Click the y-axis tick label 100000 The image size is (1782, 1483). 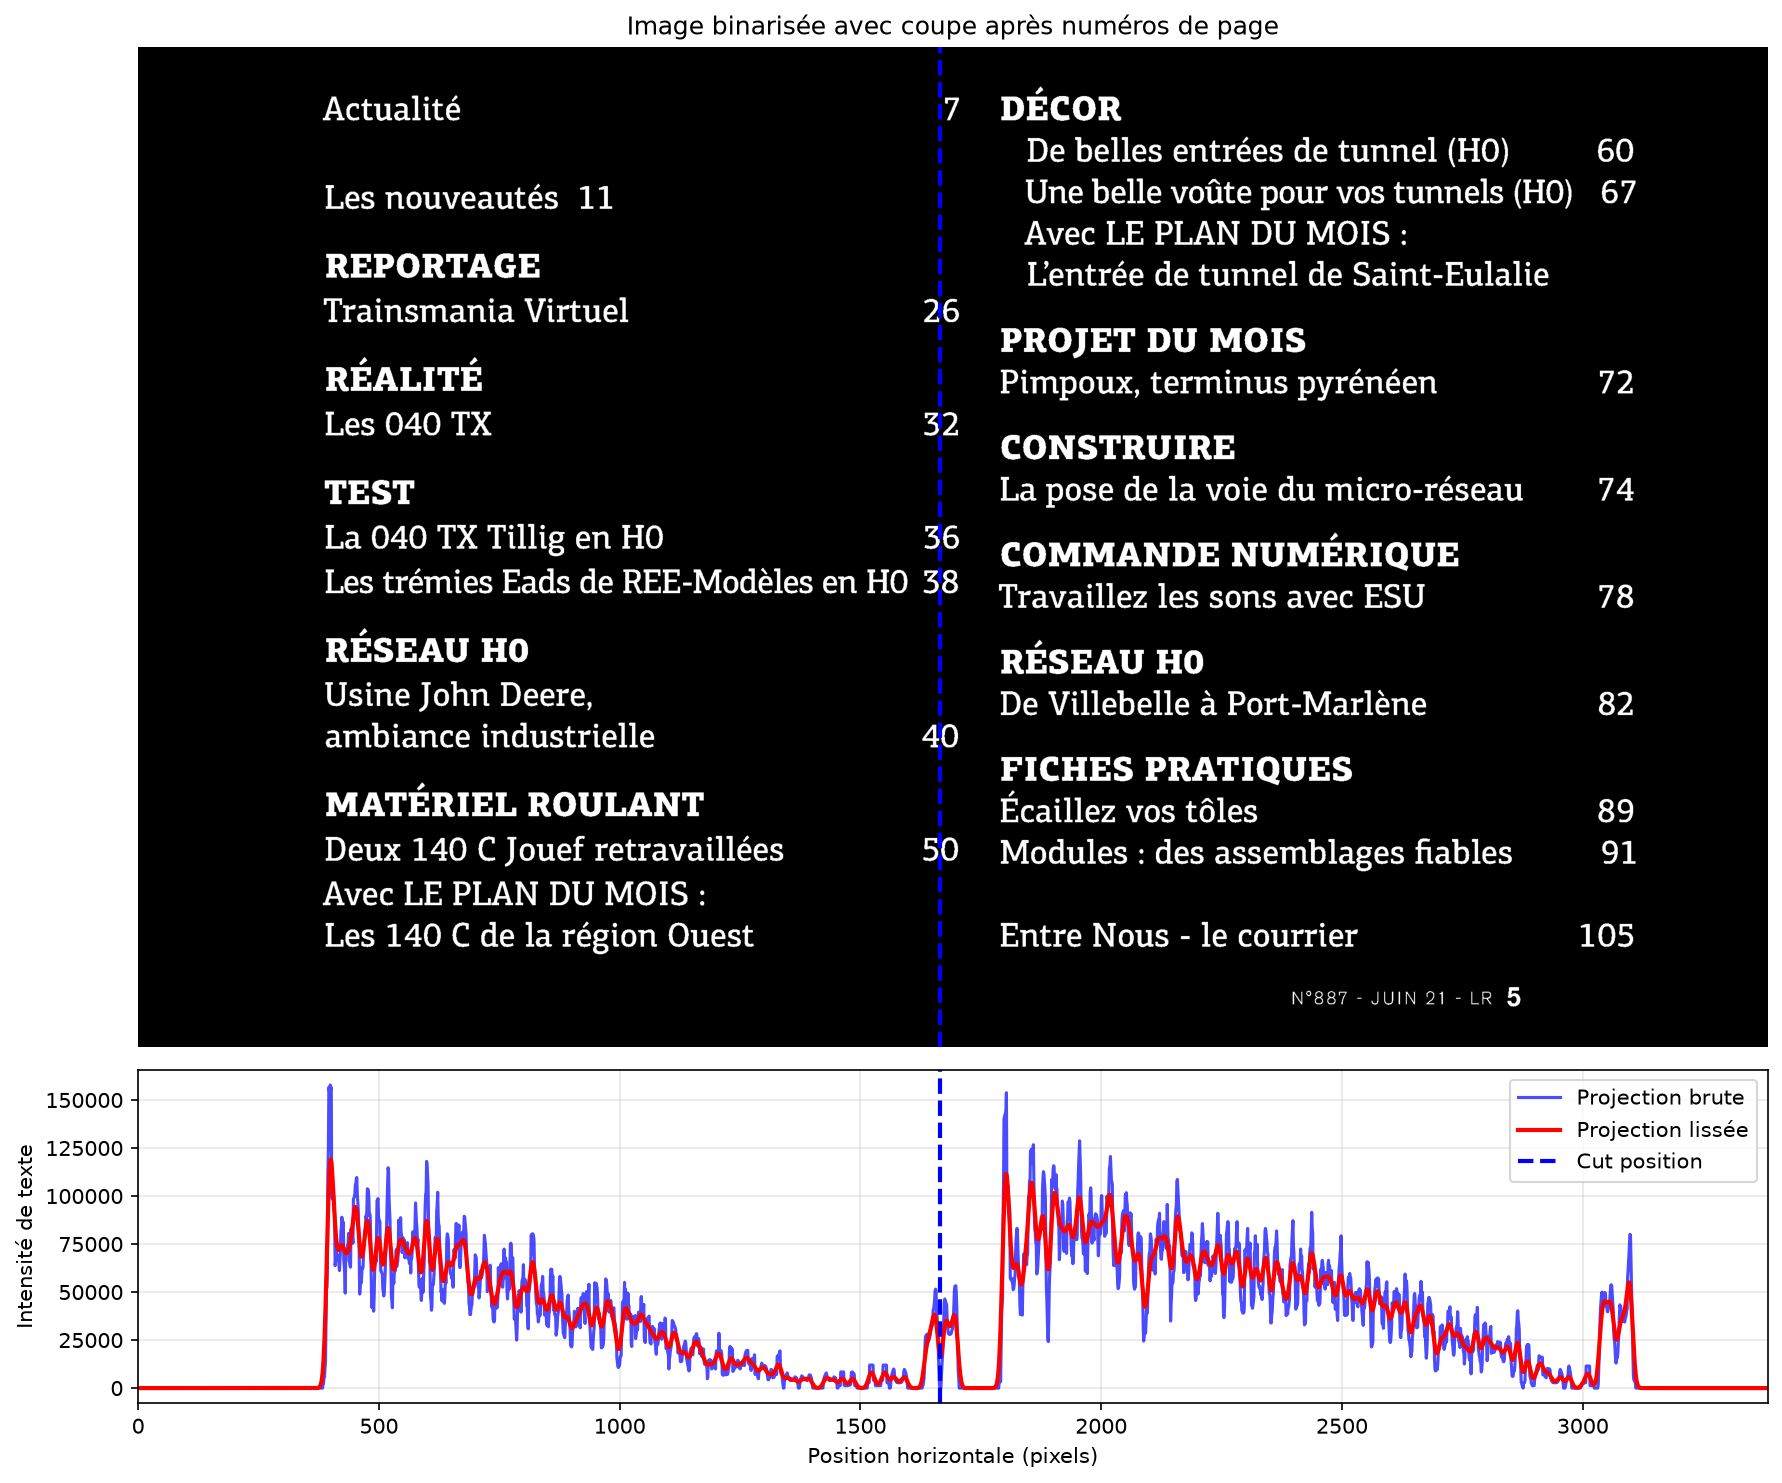point(84,1197)
